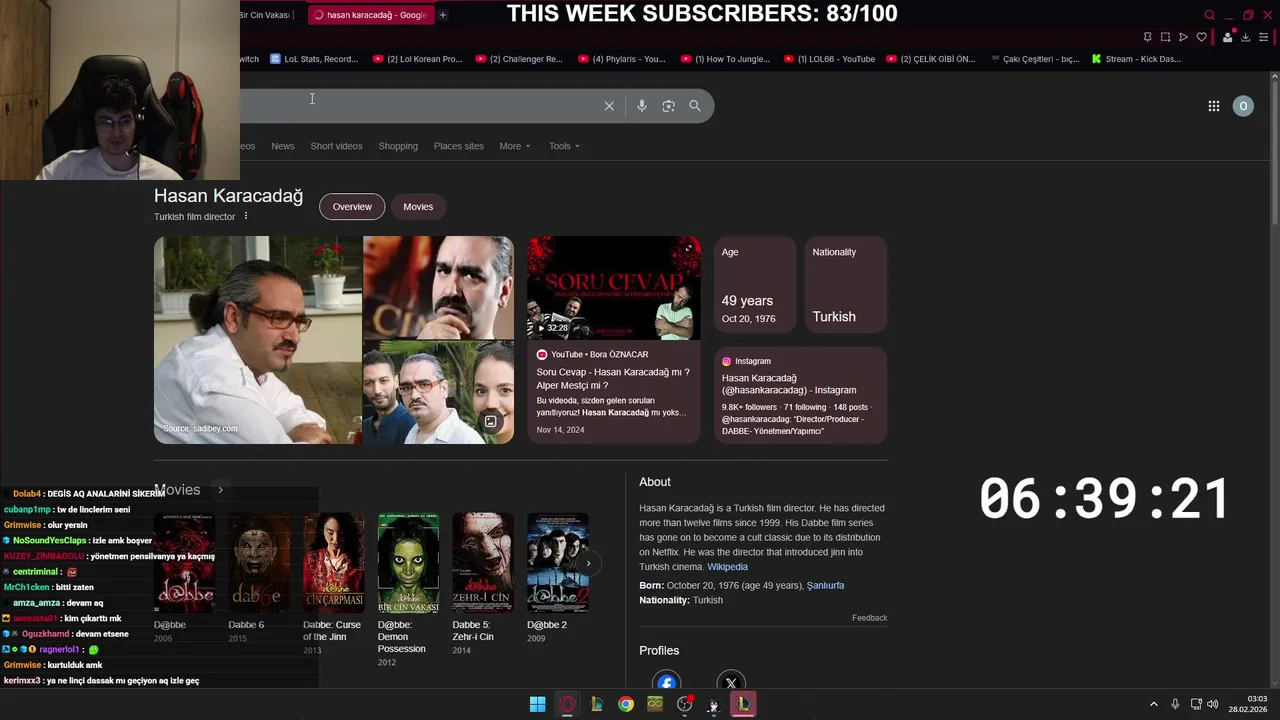Open the How To Jungle bookmark
Image resolution: width=1280 pixels, height=720 pixels.
click(725, 59)
